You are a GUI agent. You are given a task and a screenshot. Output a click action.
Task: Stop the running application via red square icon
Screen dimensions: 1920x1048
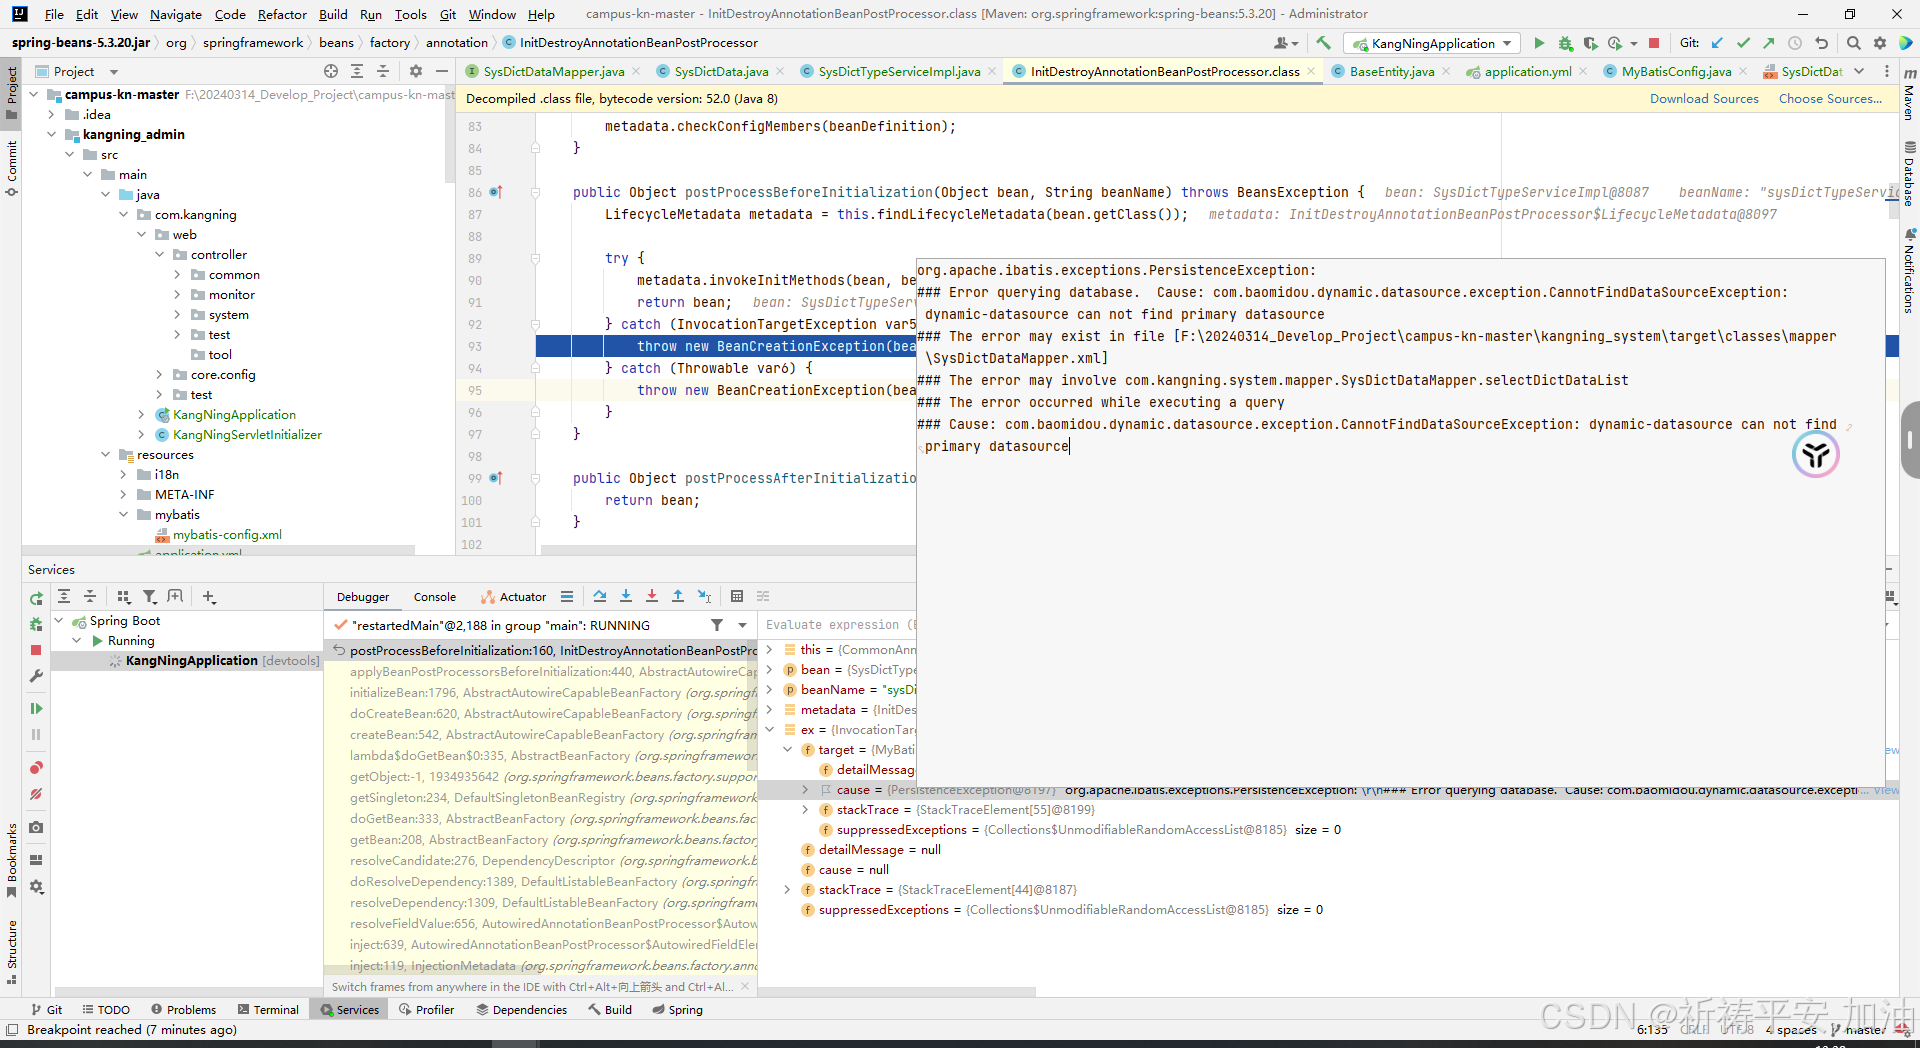coord(1655,43)
